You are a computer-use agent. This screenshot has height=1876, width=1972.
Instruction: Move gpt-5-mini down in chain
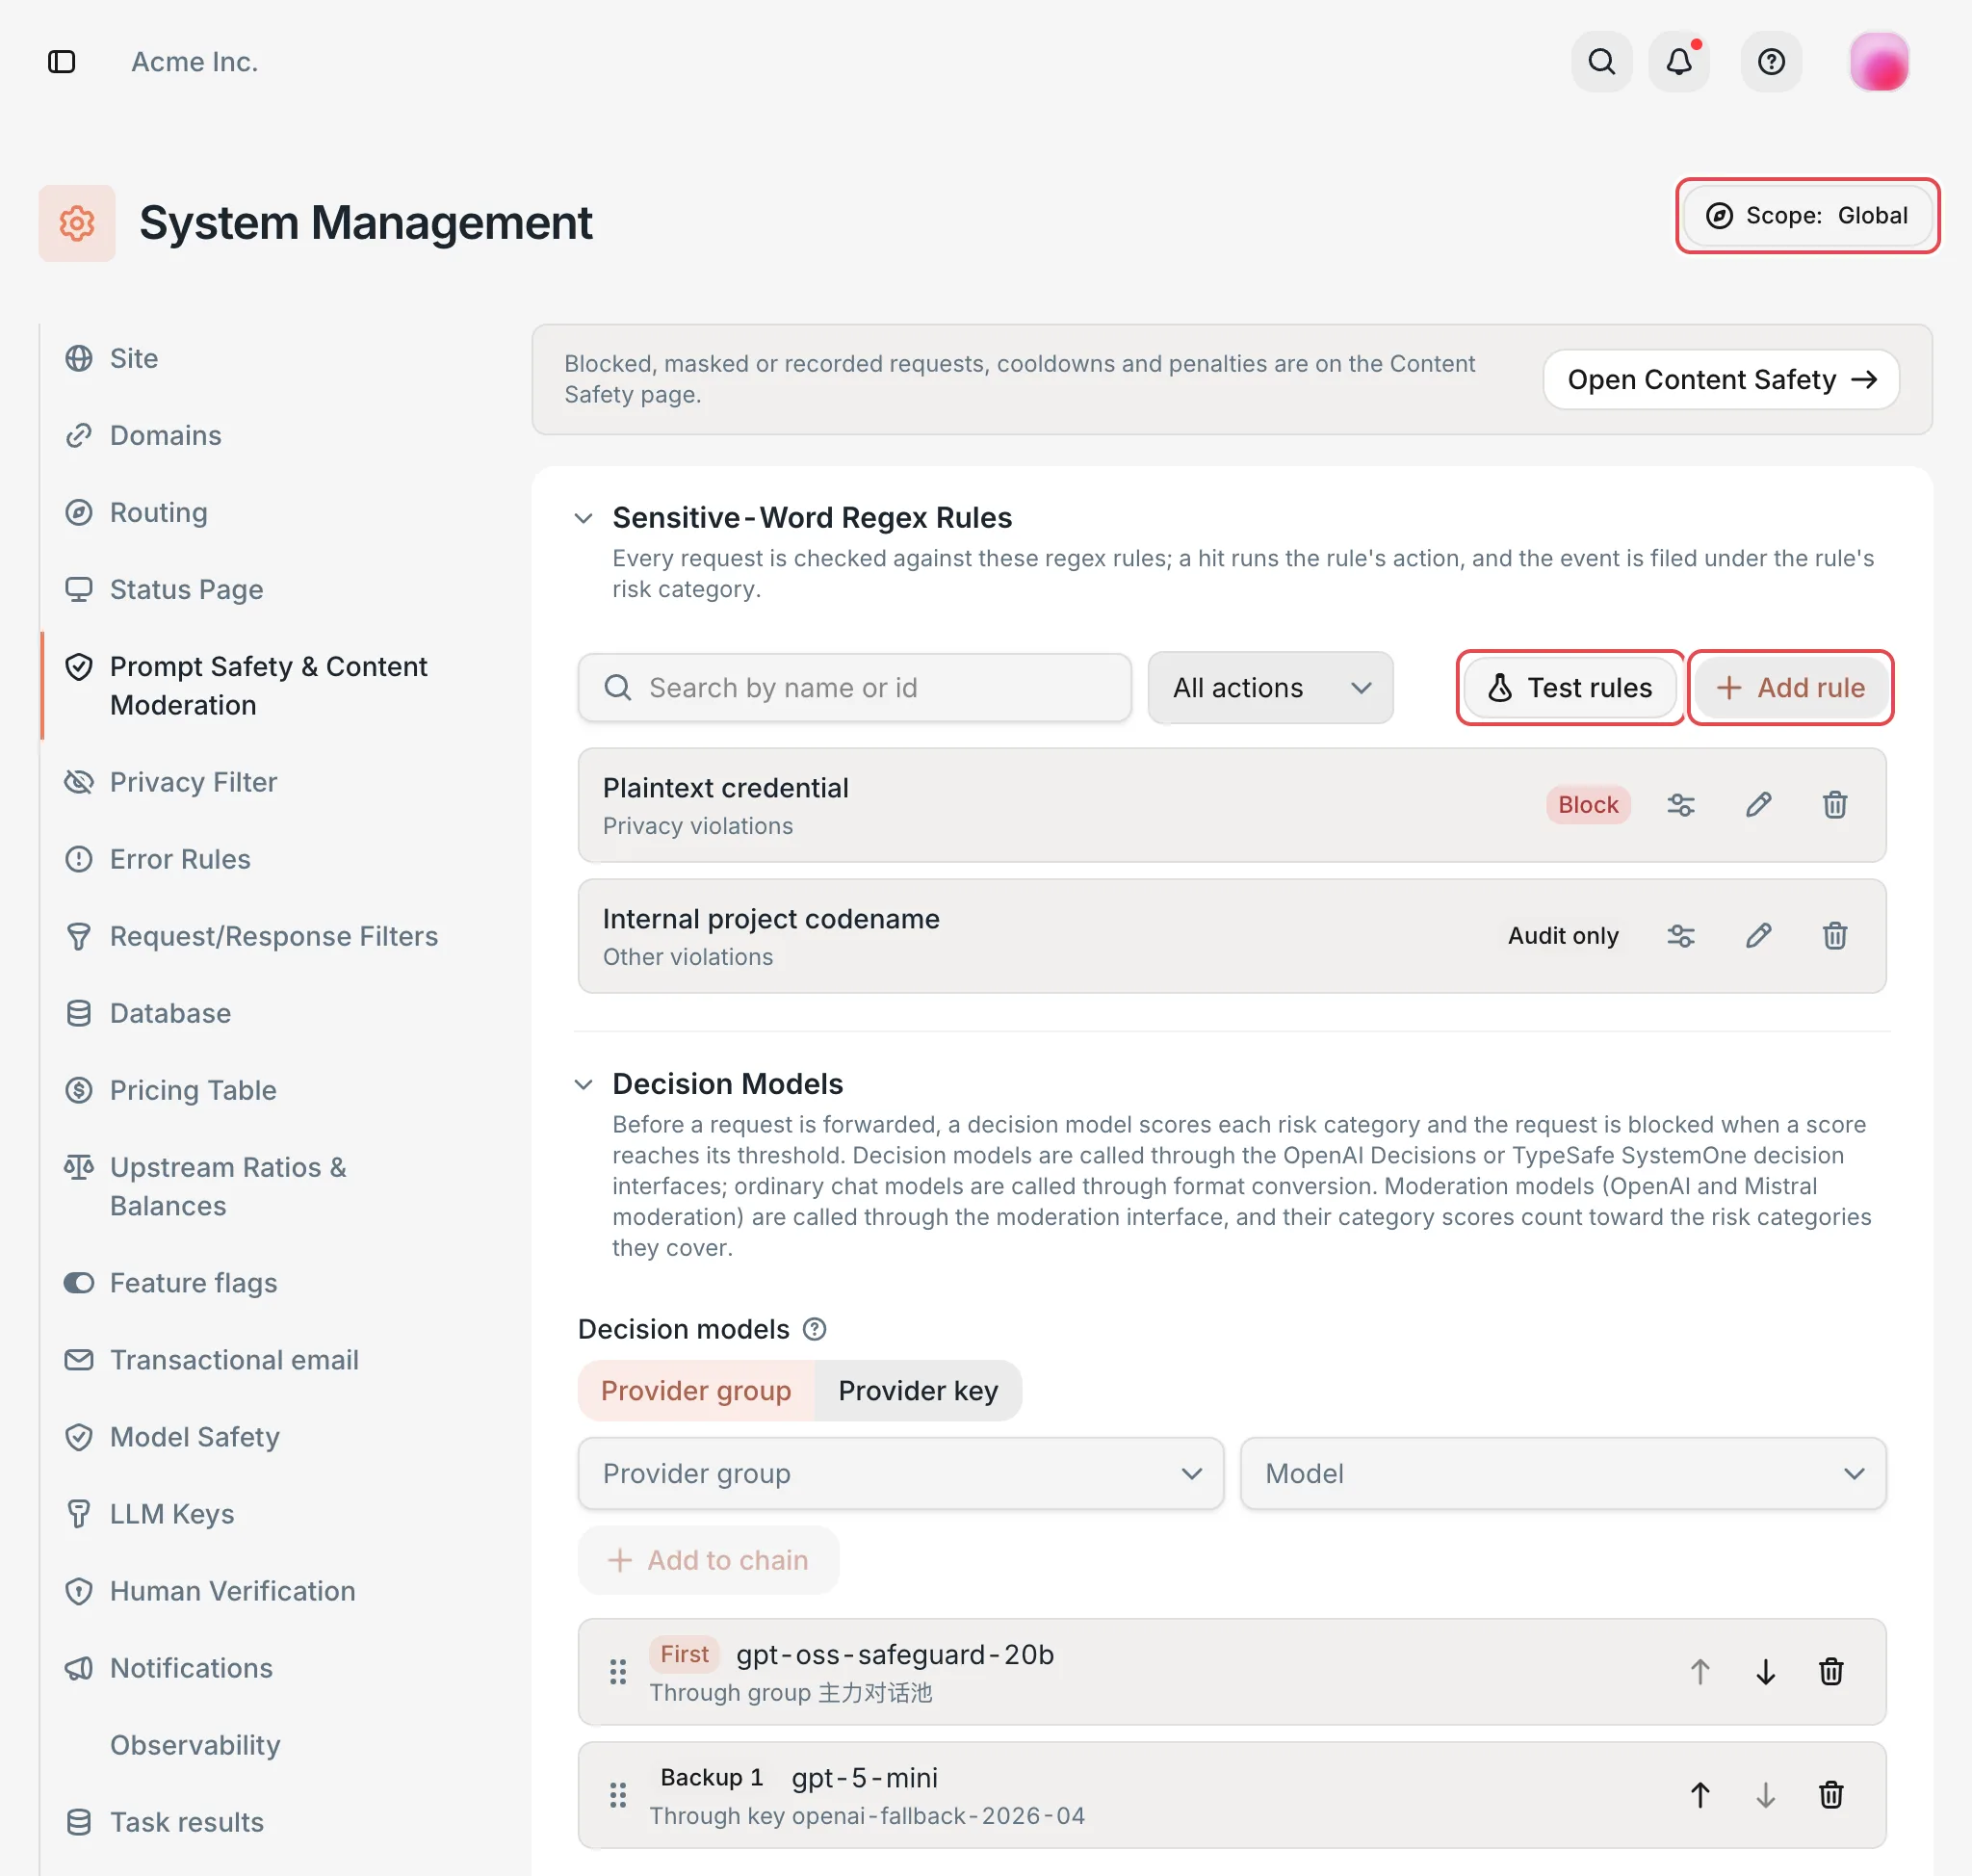click(x=1765, y=1795)
